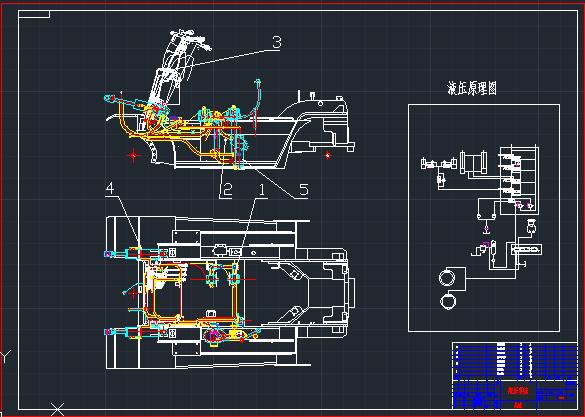Select the small rectangle at the frame's top-left corner
585x417 pixels.
coord(34,14)
